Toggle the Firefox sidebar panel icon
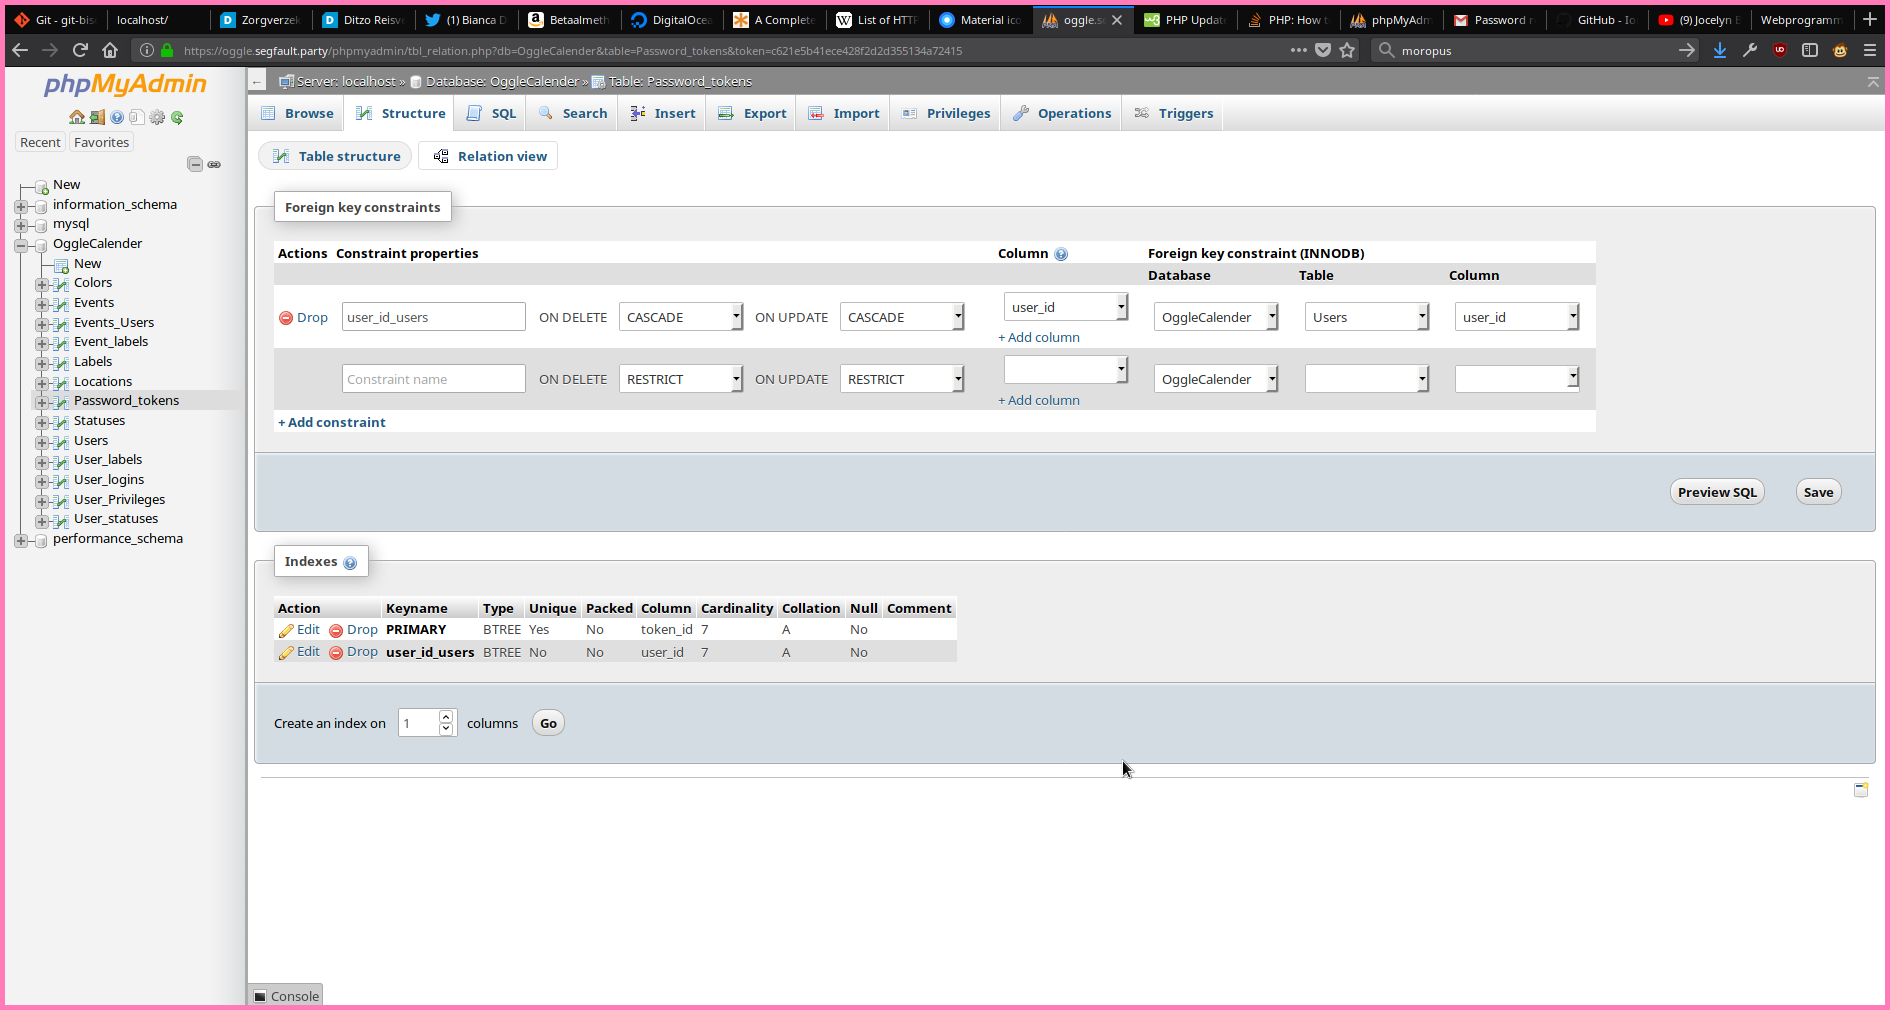 [1809, 50]
